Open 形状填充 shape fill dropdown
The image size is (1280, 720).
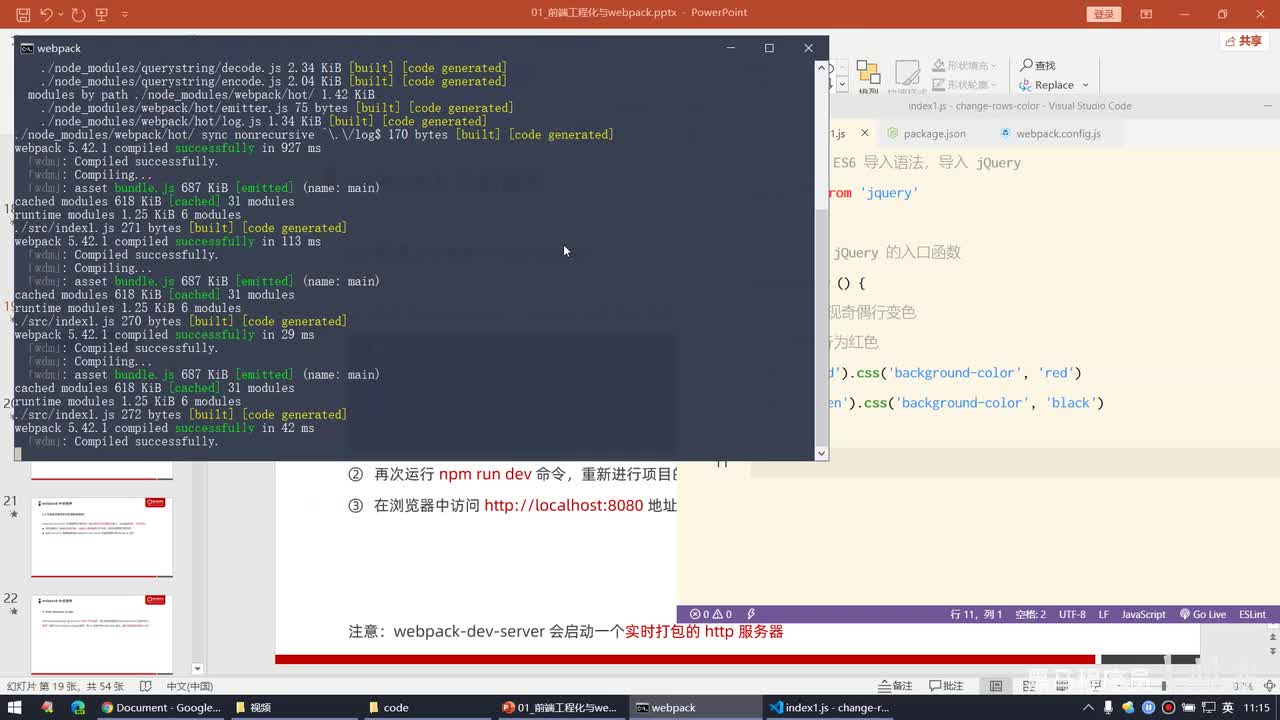pyautogui.click(x=966, y=66)
